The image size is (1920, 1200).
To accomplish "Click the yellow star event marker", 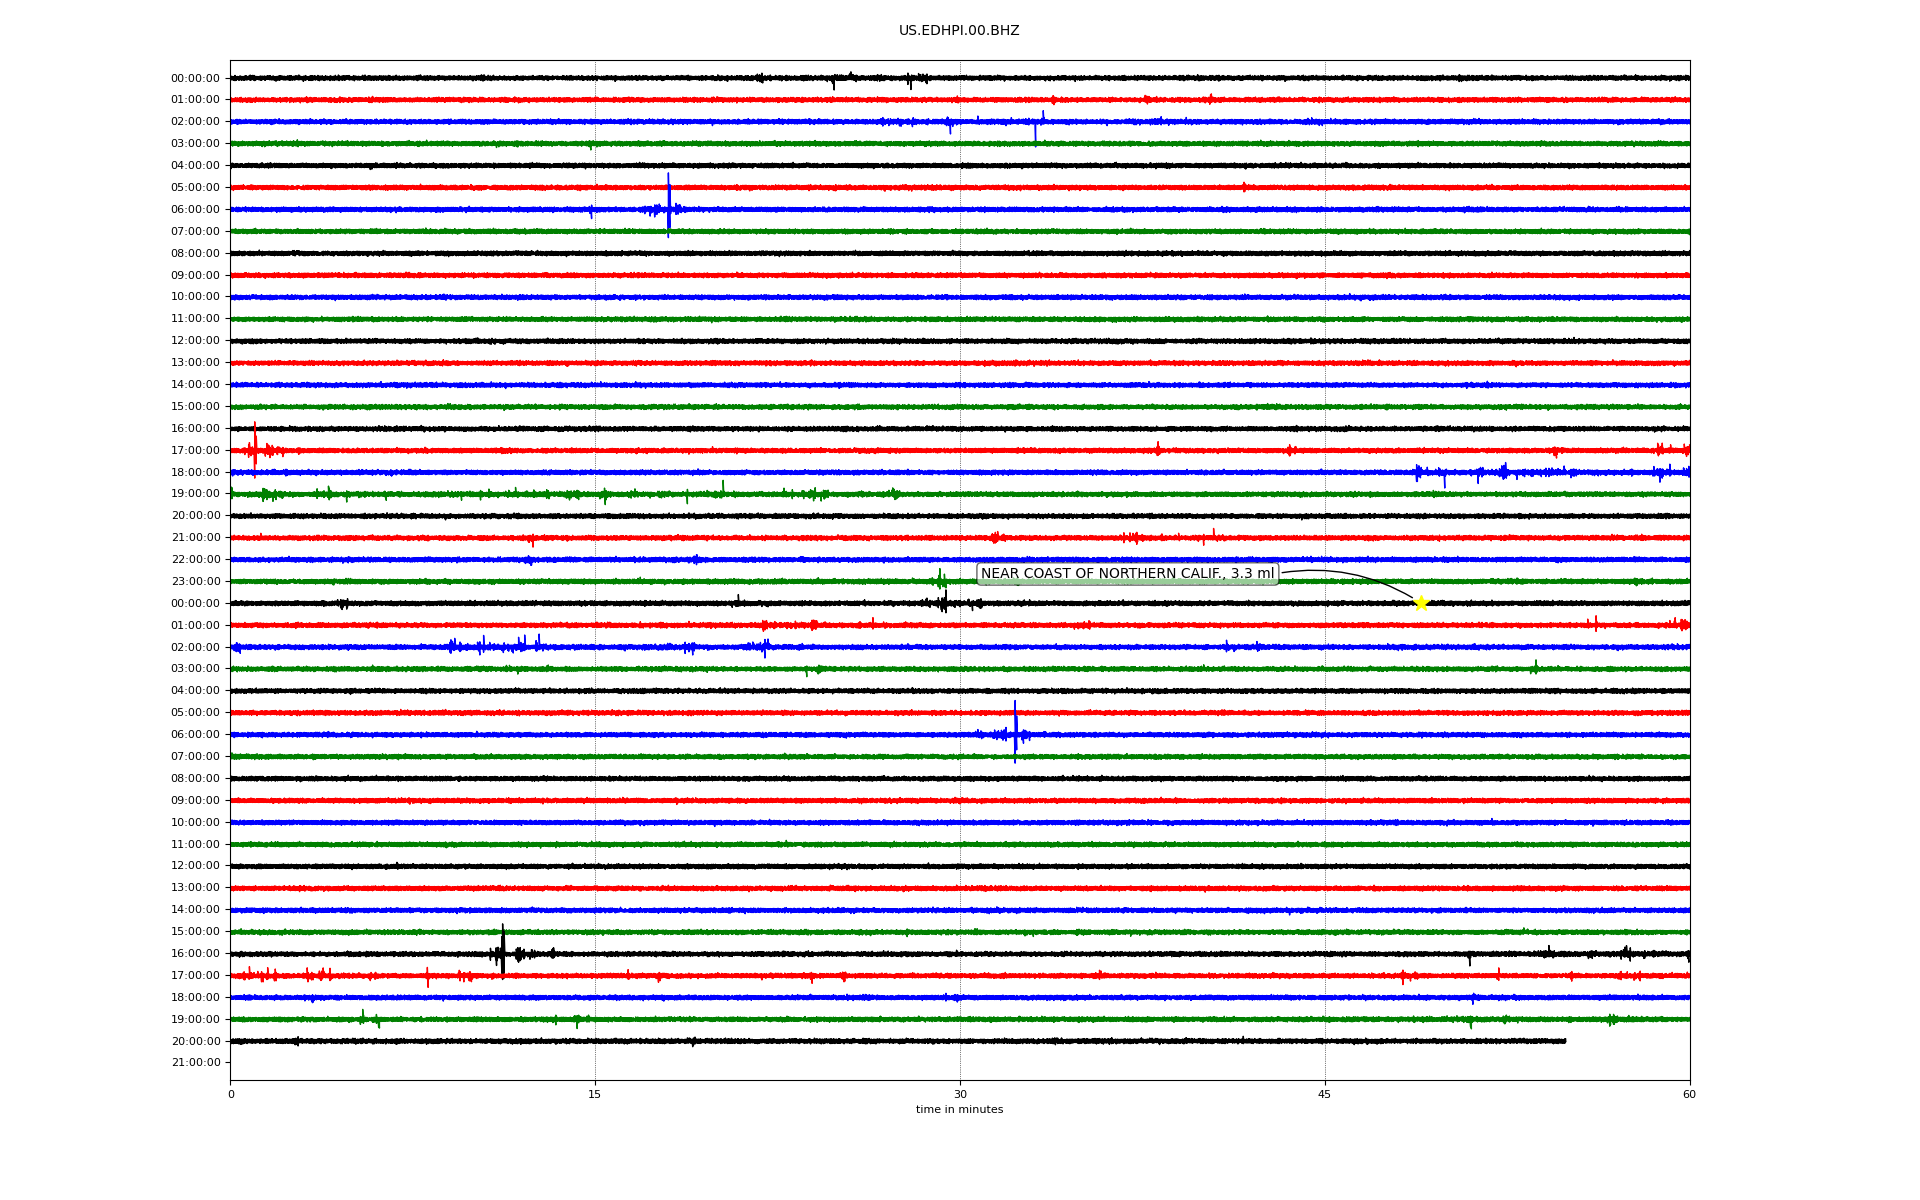I will coord(1420,603).
